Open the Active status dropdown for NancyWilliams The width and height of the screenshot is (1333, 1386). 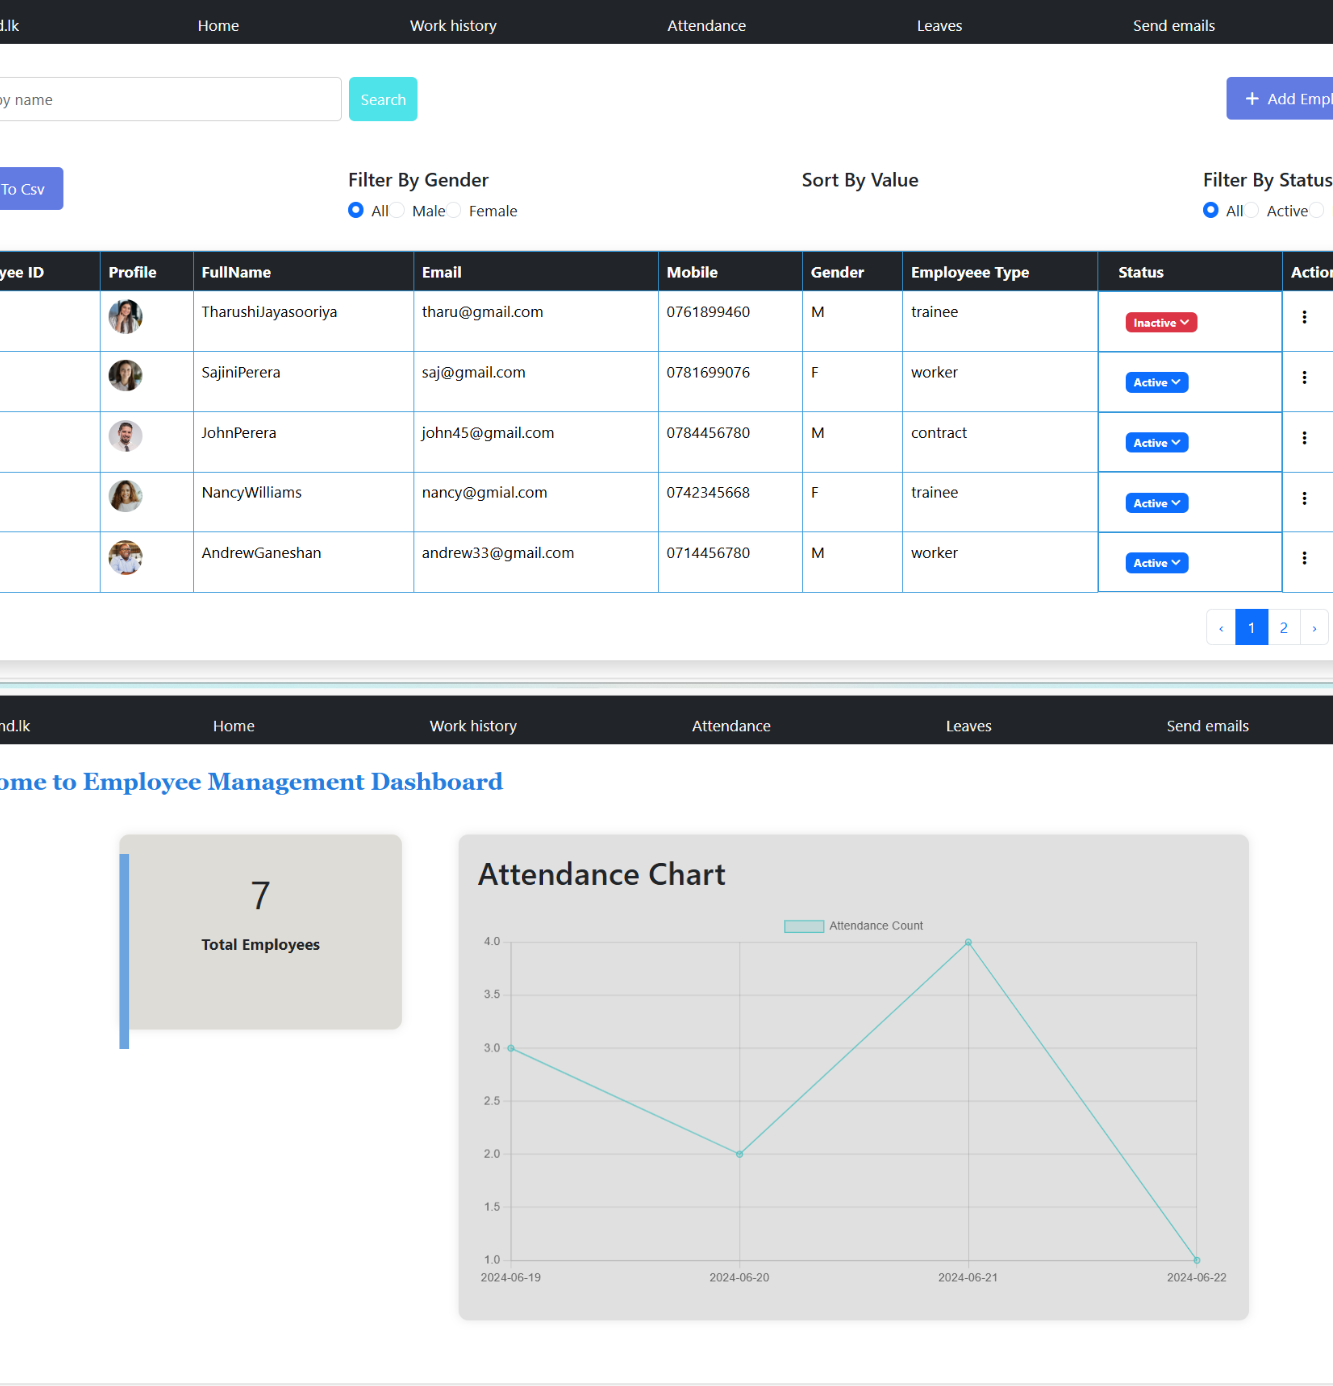(x=1157, y=503)
